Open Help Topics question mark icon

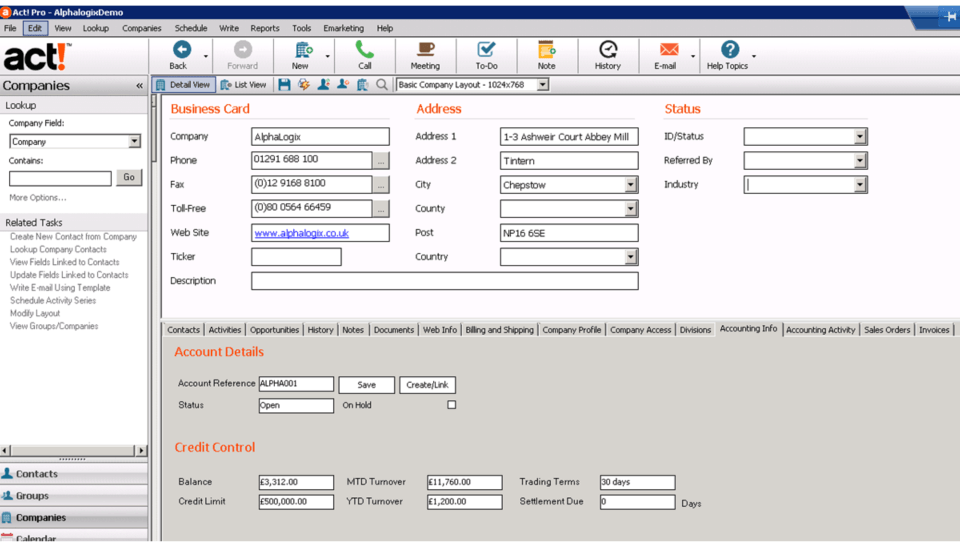coord(730,49)
